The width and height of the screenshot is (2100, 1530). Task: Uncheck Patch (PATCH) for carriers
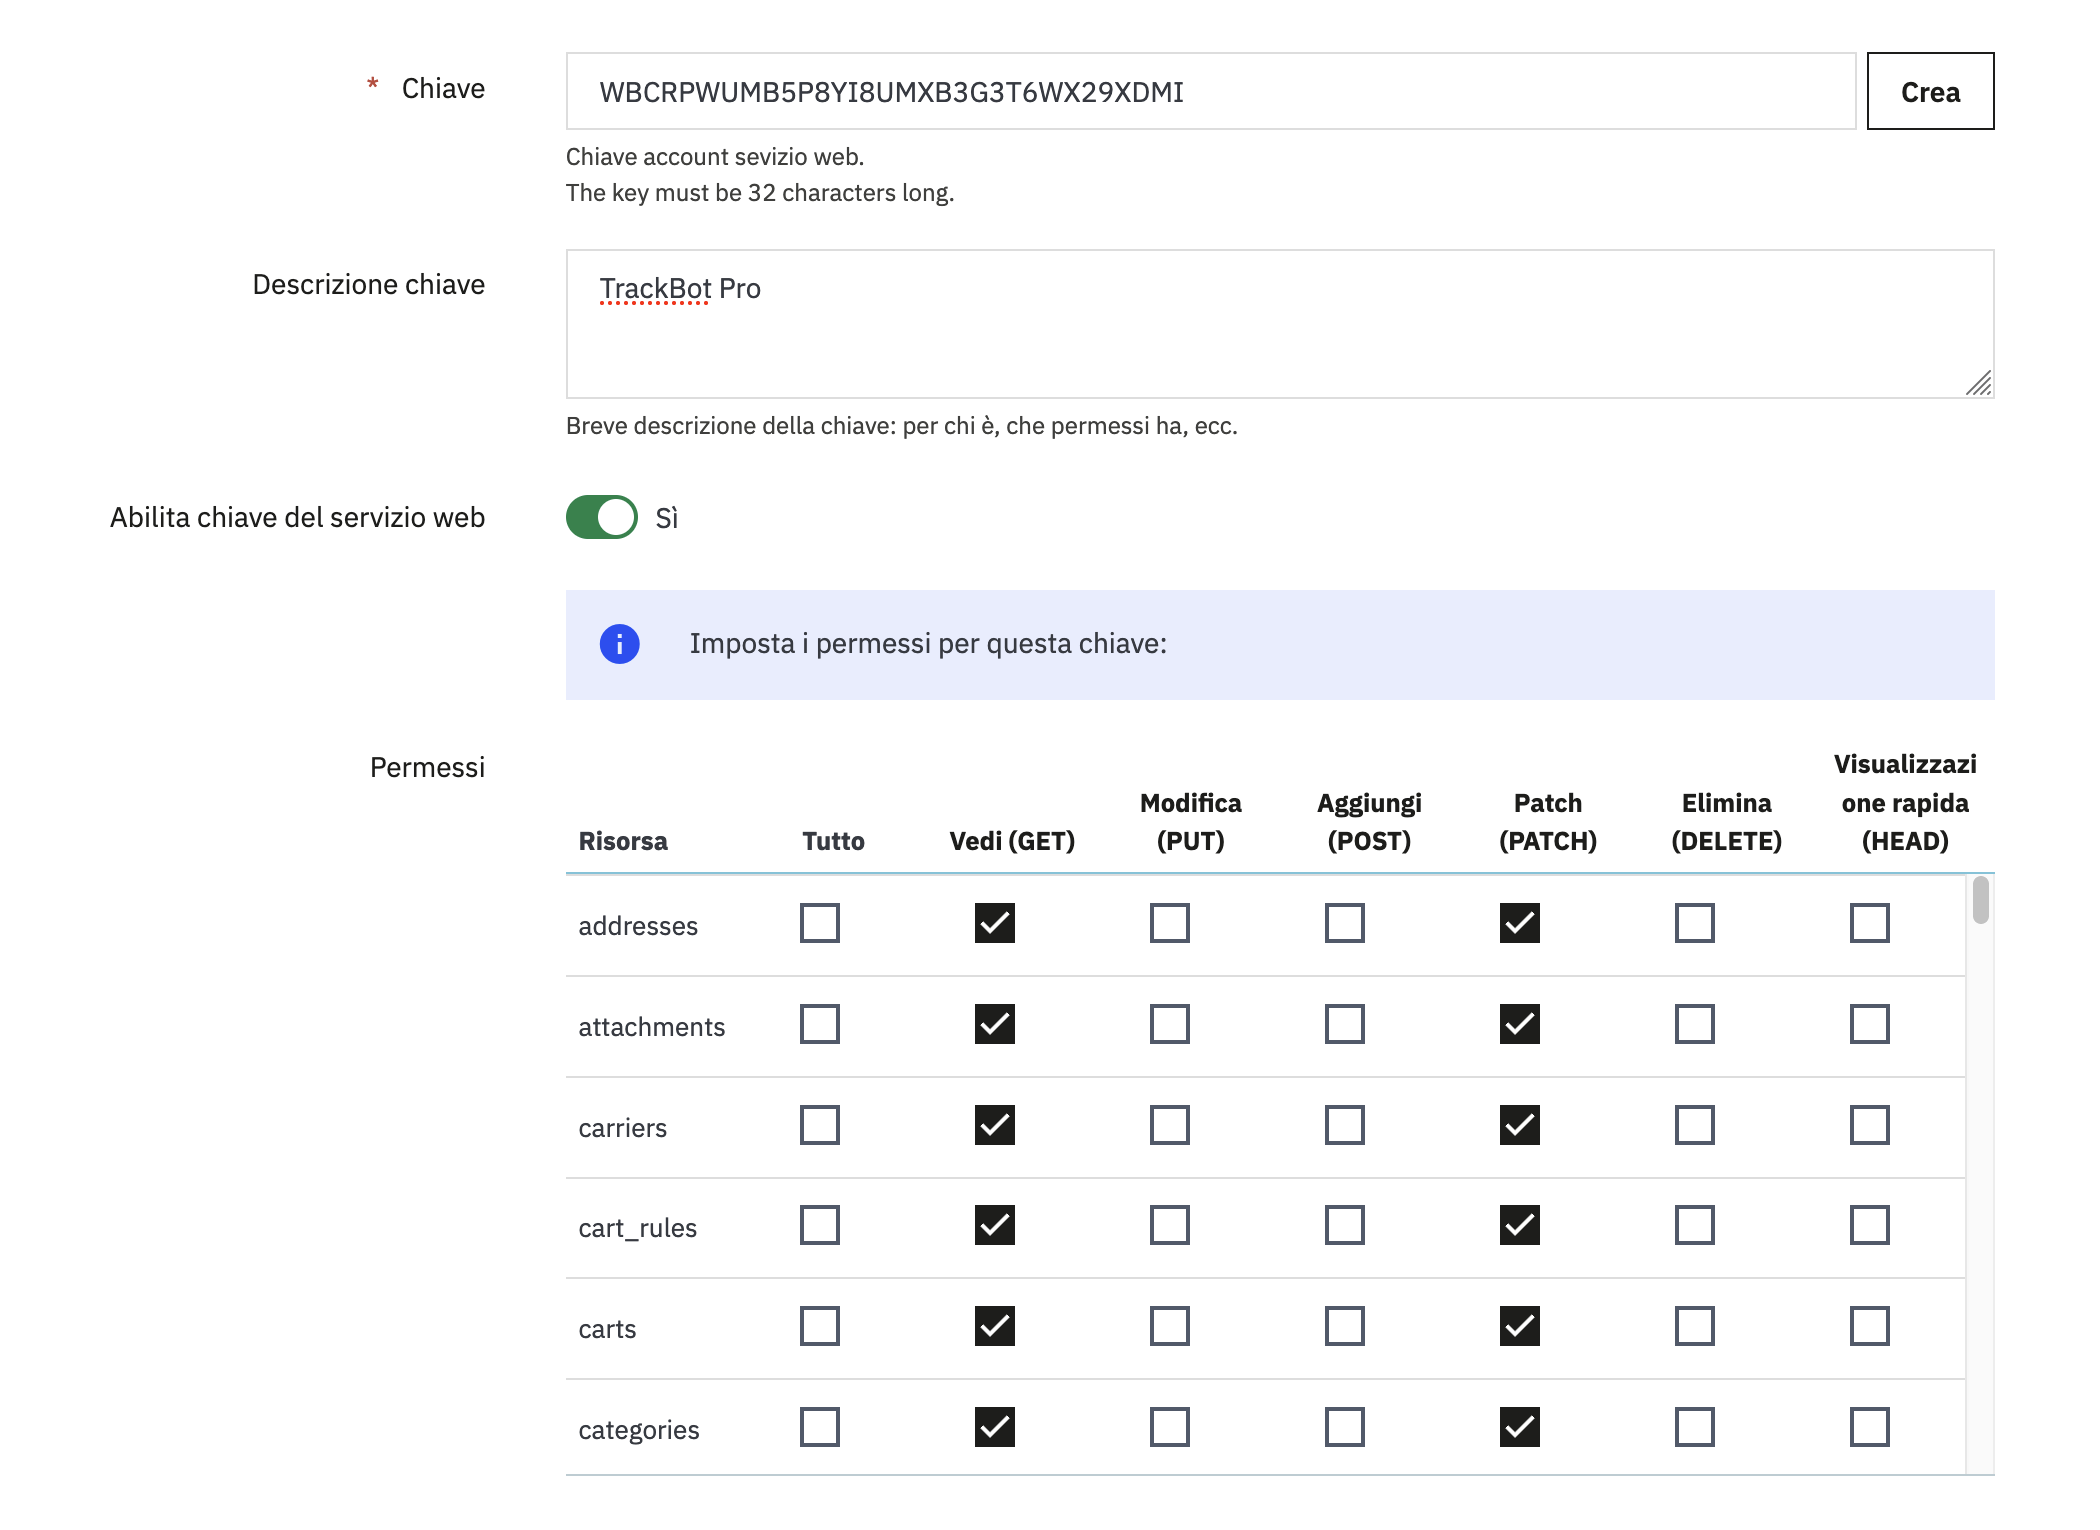coord(1519,1125)
